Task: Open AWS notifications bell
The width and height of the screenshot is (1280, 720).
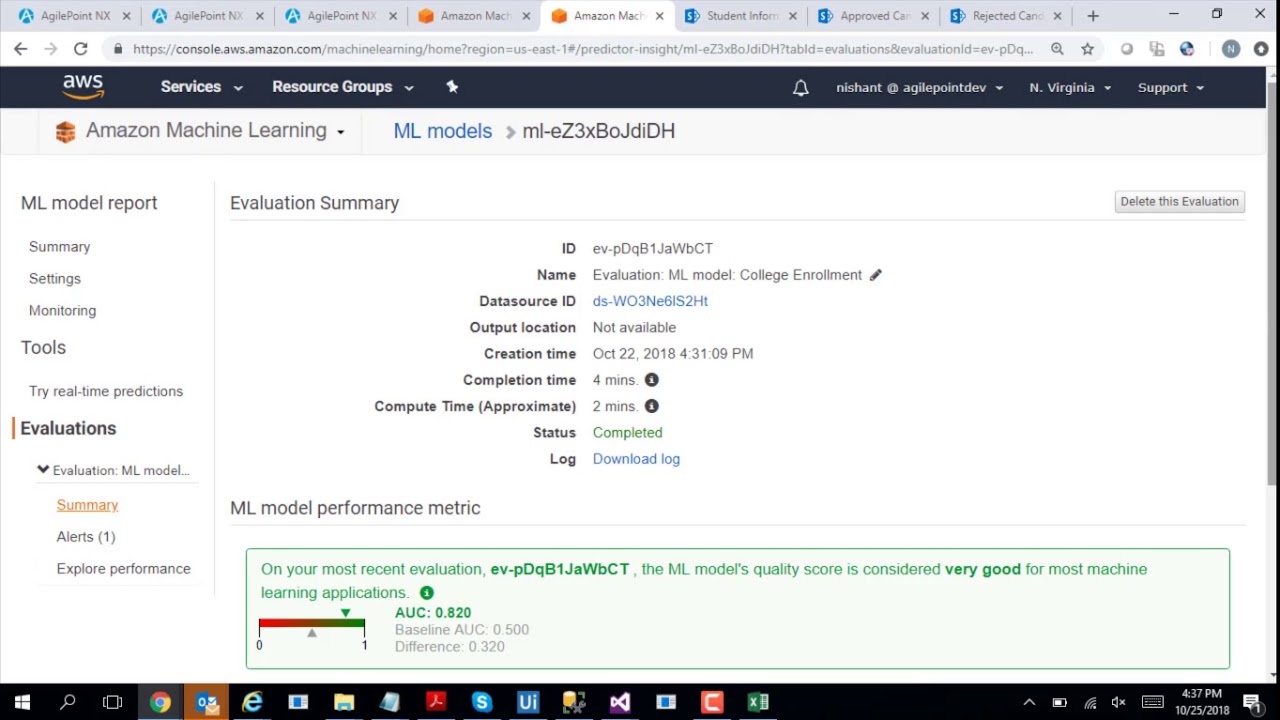Action: click(x=800, y=88)
